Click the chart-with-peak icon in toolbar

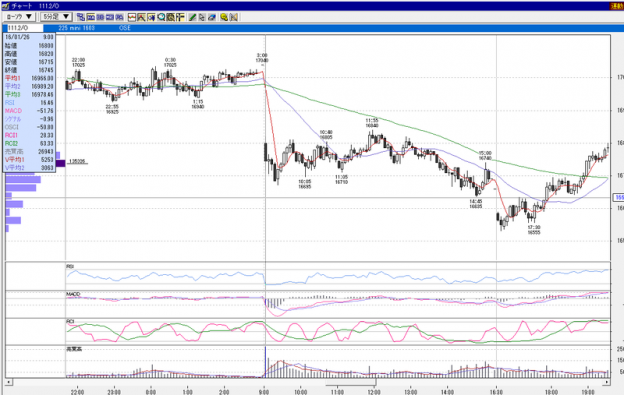tap(141, 17)
